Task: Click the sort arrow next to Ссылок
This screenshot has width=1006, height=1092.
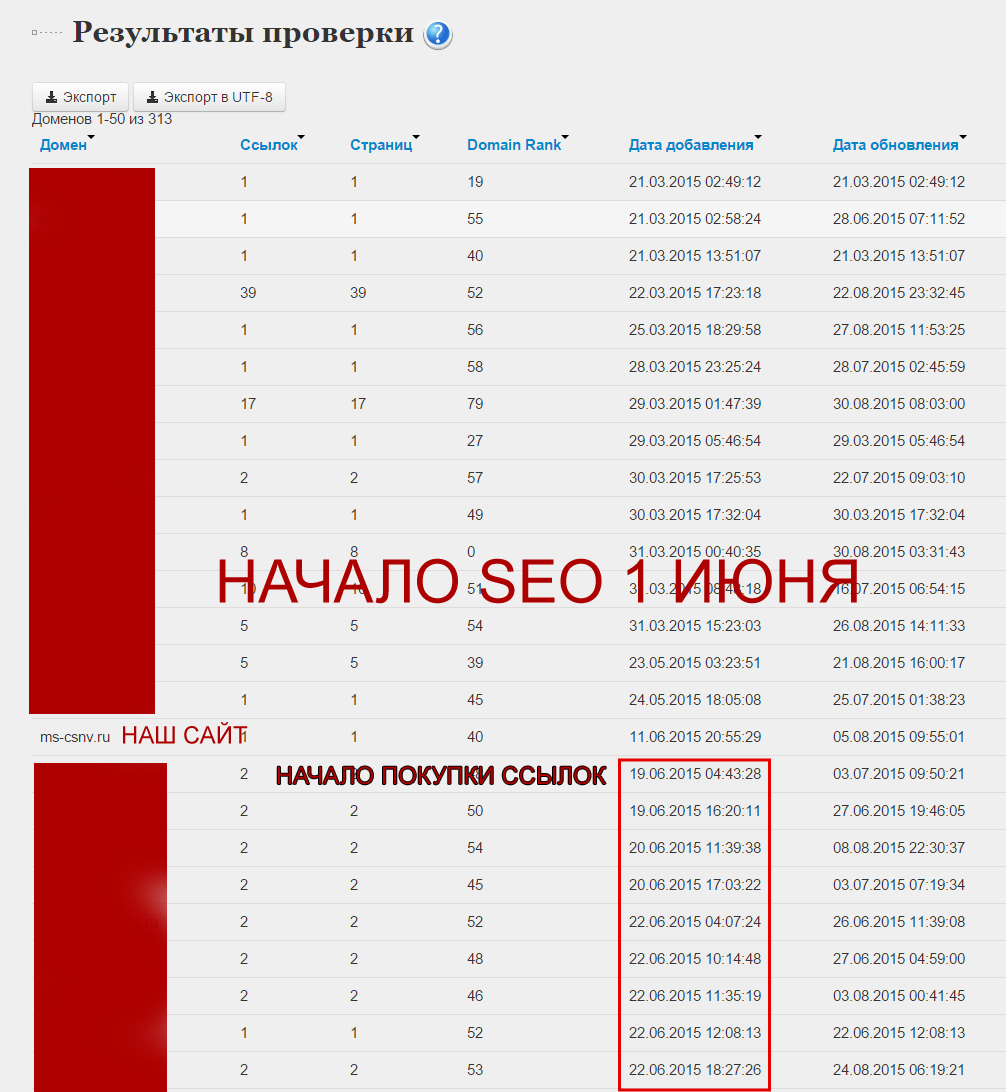Action: [301, 137]
